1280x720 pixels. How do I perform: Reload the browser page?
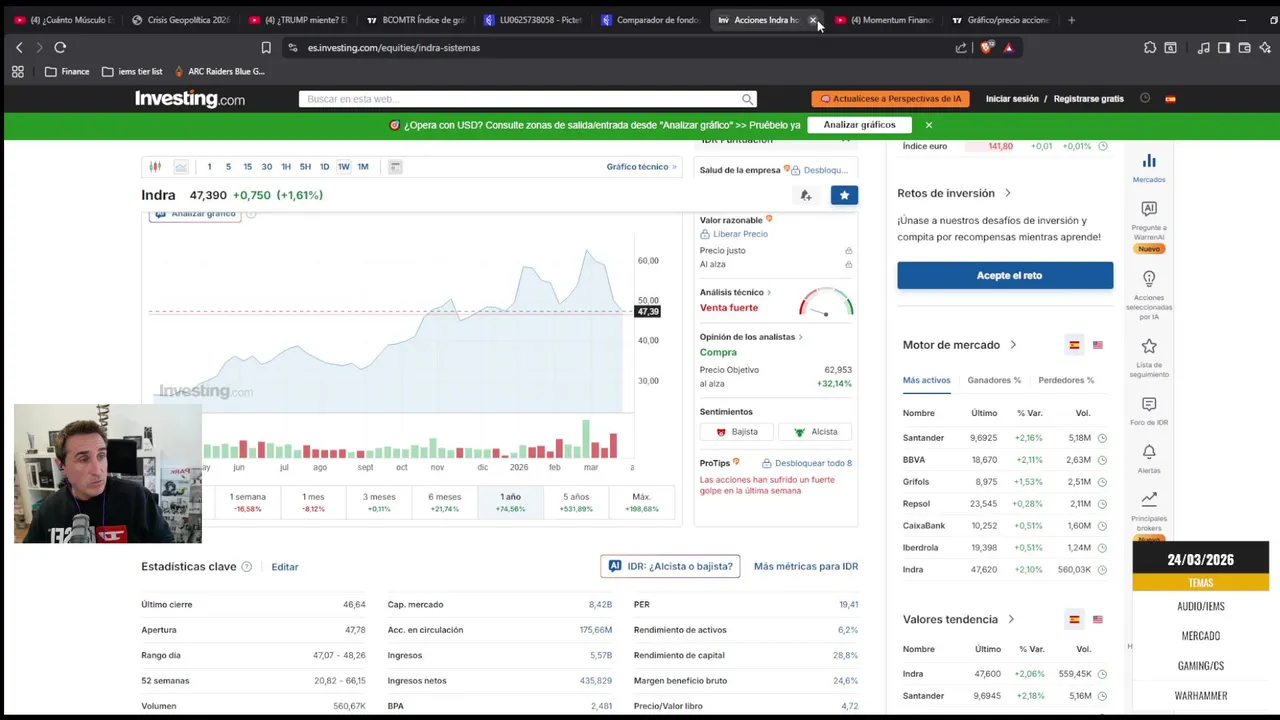pos(60,47)
